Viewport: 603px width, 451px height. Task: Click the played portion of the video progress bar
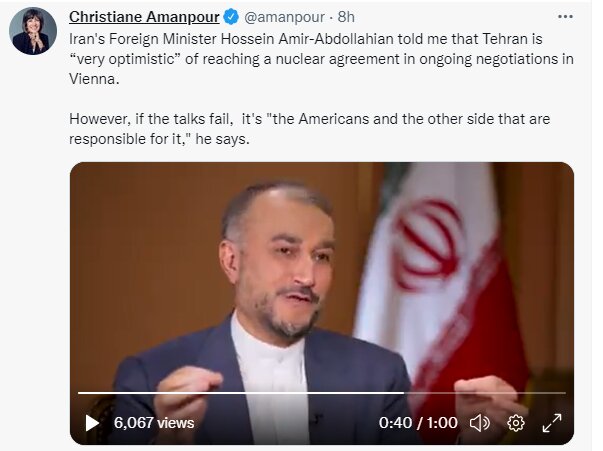click(241, 393)
